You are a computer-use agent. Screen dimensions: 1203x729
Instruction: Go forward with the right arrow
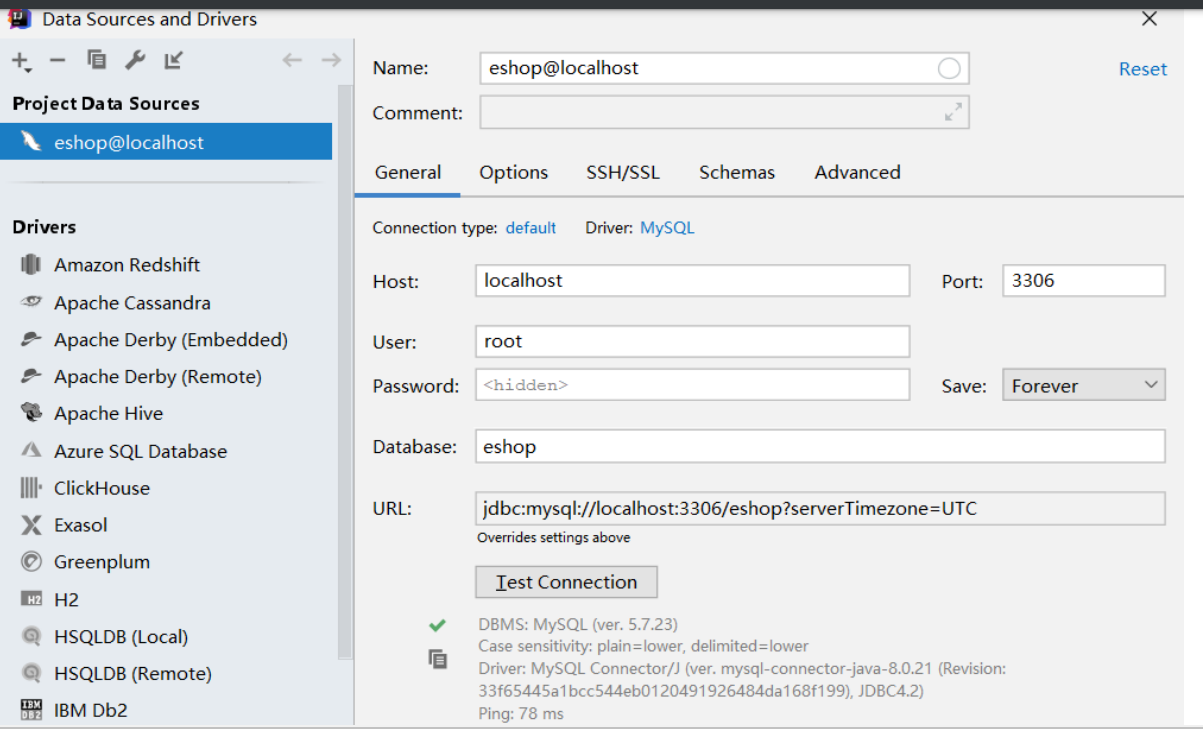point(331,60)
